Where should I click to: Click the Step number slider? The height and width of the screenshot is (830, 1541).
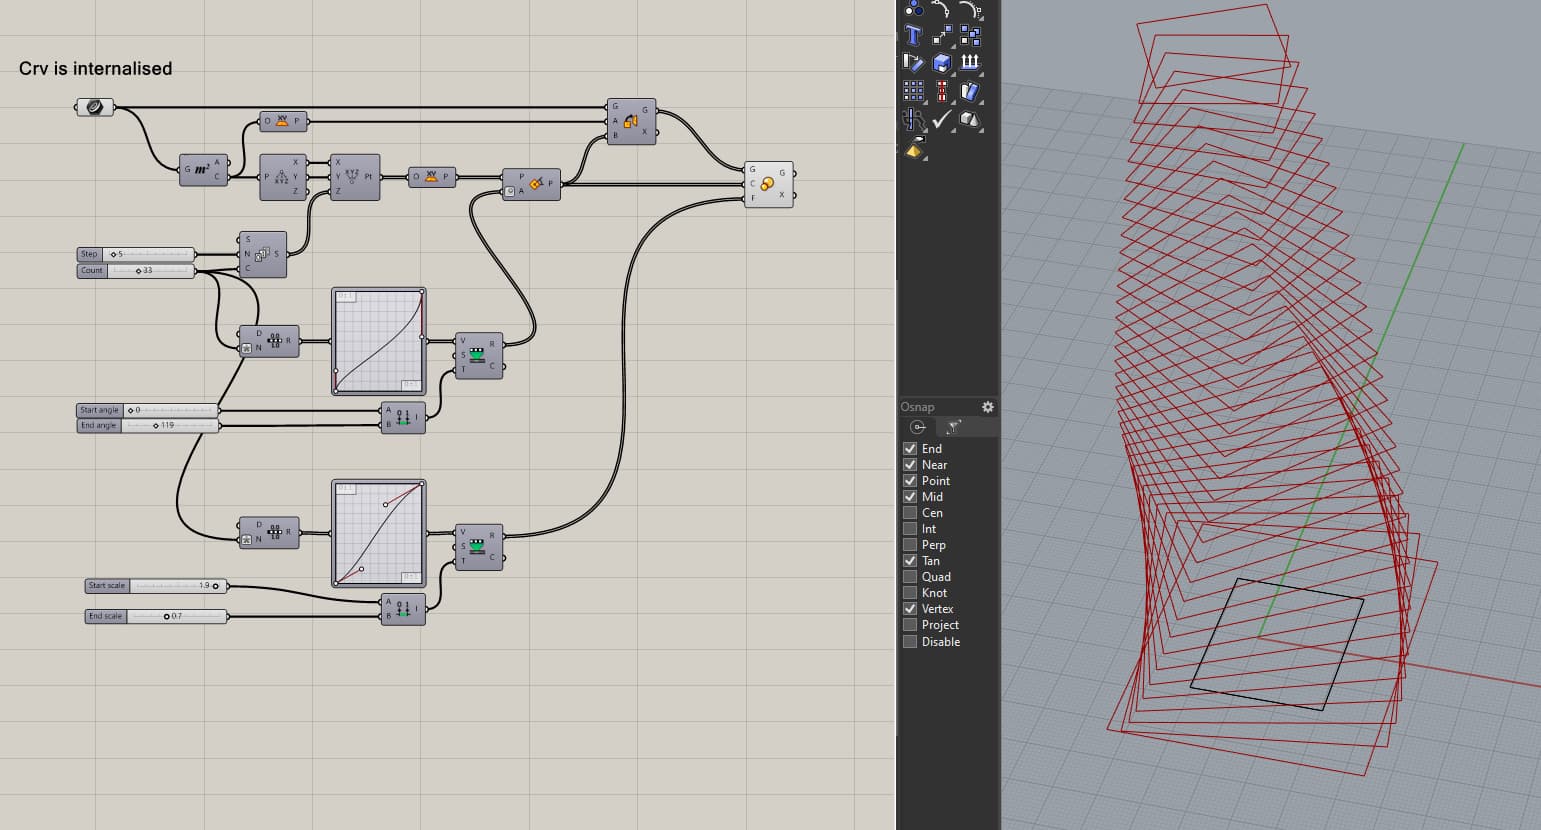137,254
